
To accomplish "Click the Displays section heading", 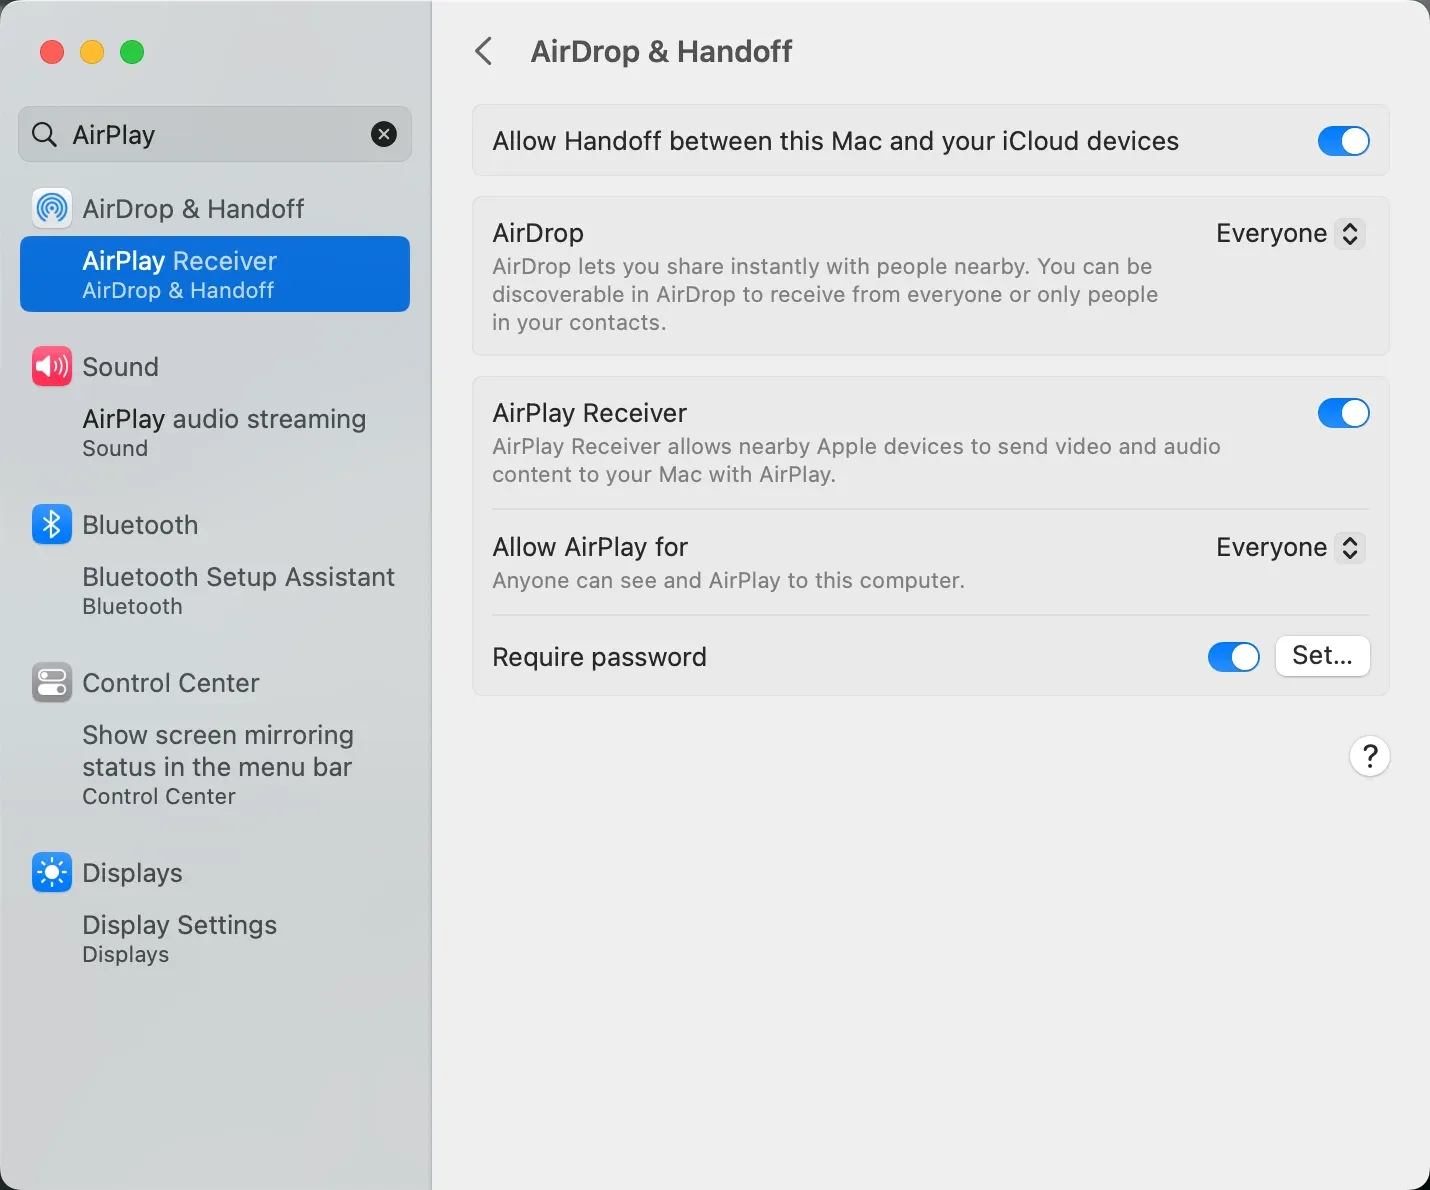I will coord(132,872).
